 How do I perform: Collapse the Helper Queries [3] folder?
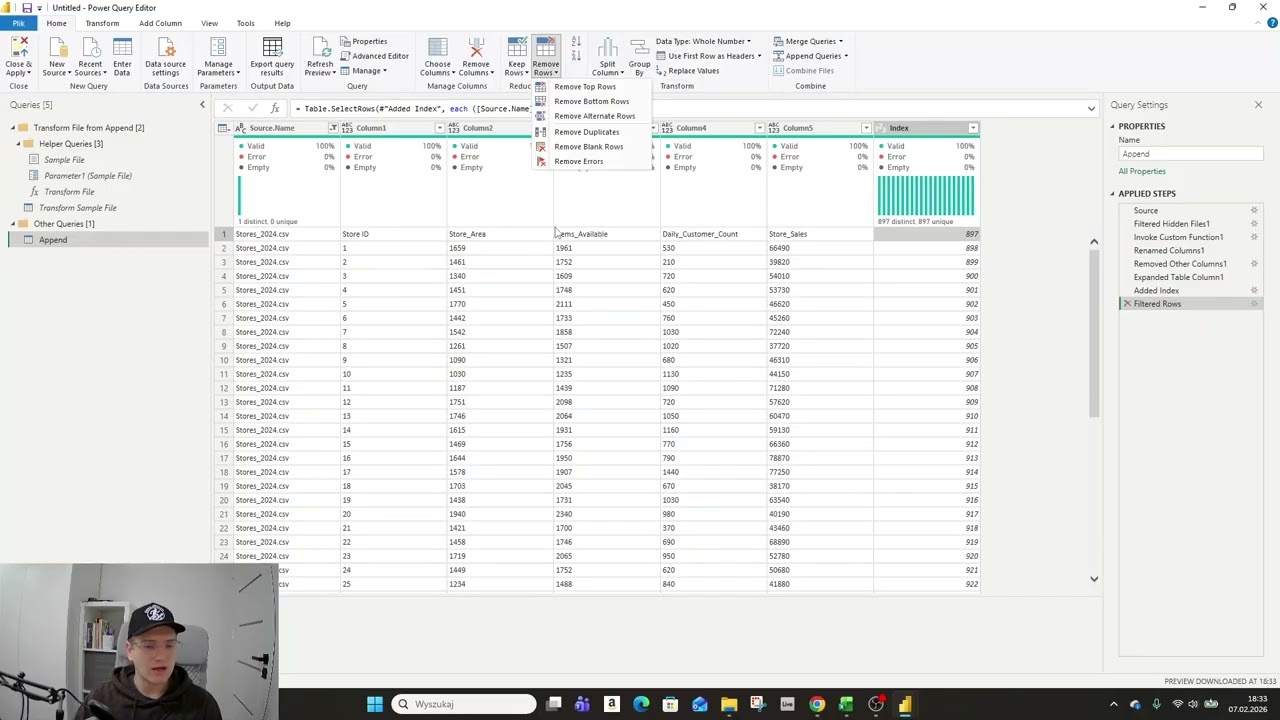pos(18,144)
